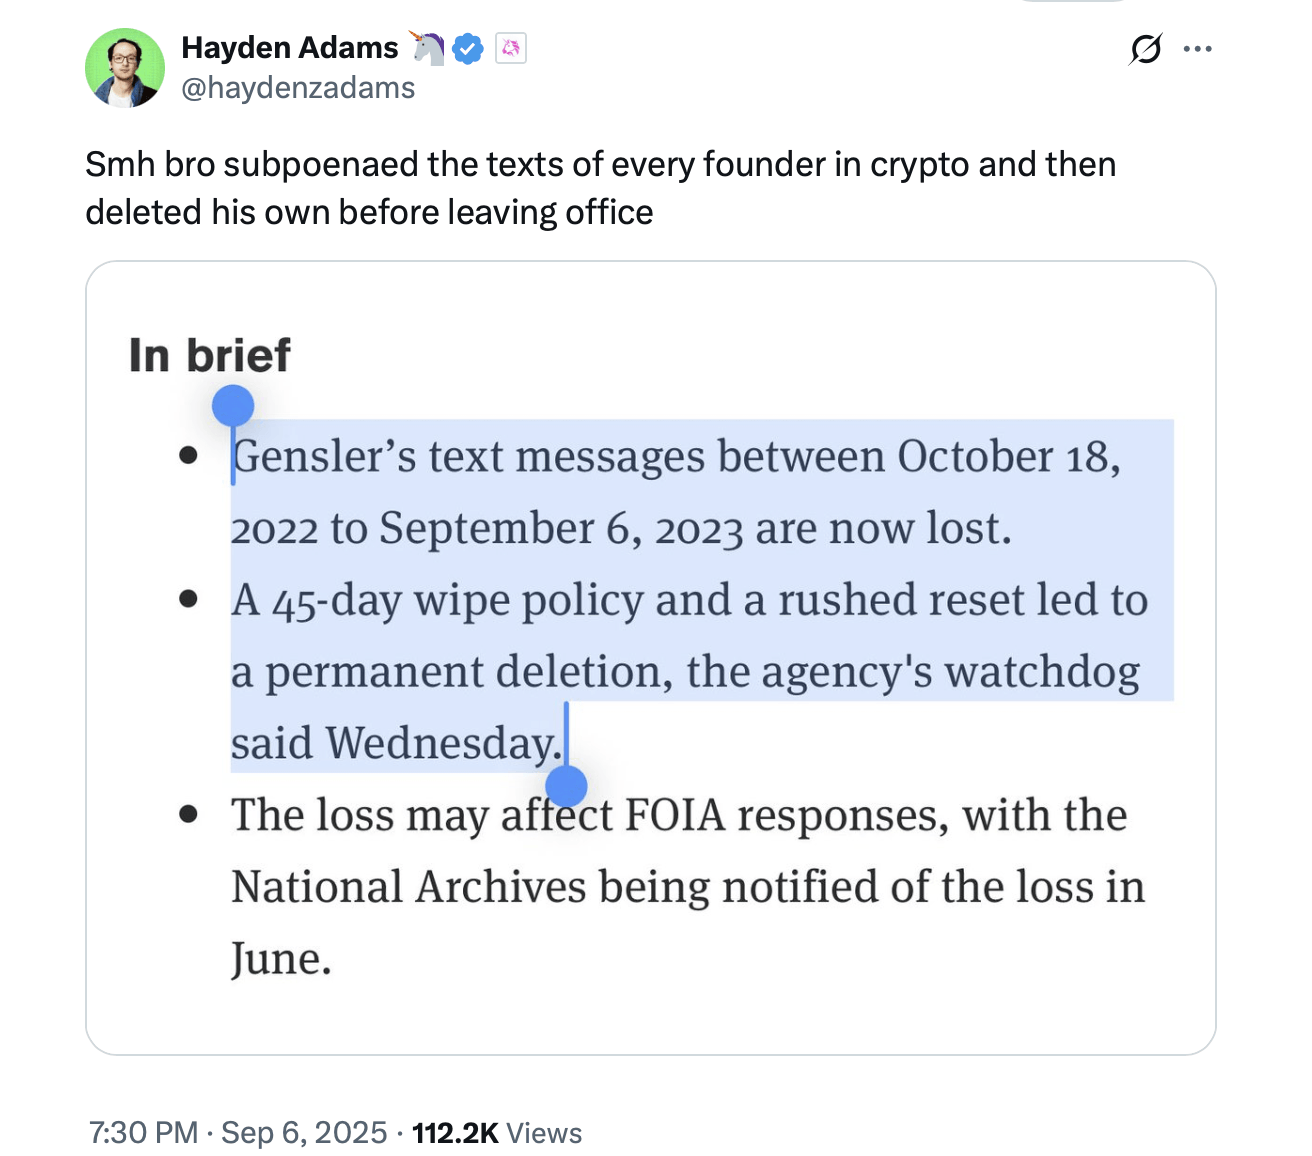Click "National Archives" in the image text
This screenshot has height=1156, width=1312.
pos(408,887)
